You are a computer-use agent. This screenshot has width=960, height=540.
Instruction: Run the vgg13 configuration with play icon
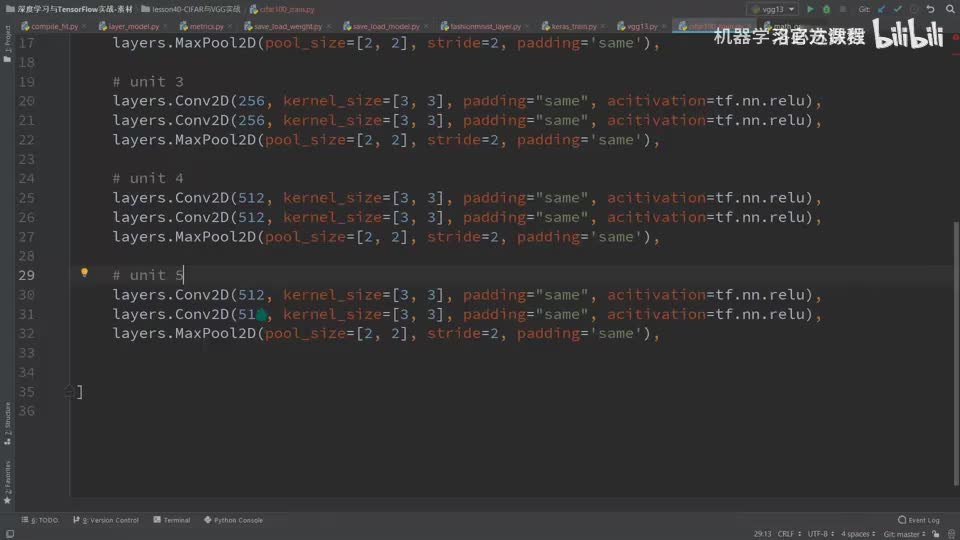pyautogui.click(x=810, y=9)
